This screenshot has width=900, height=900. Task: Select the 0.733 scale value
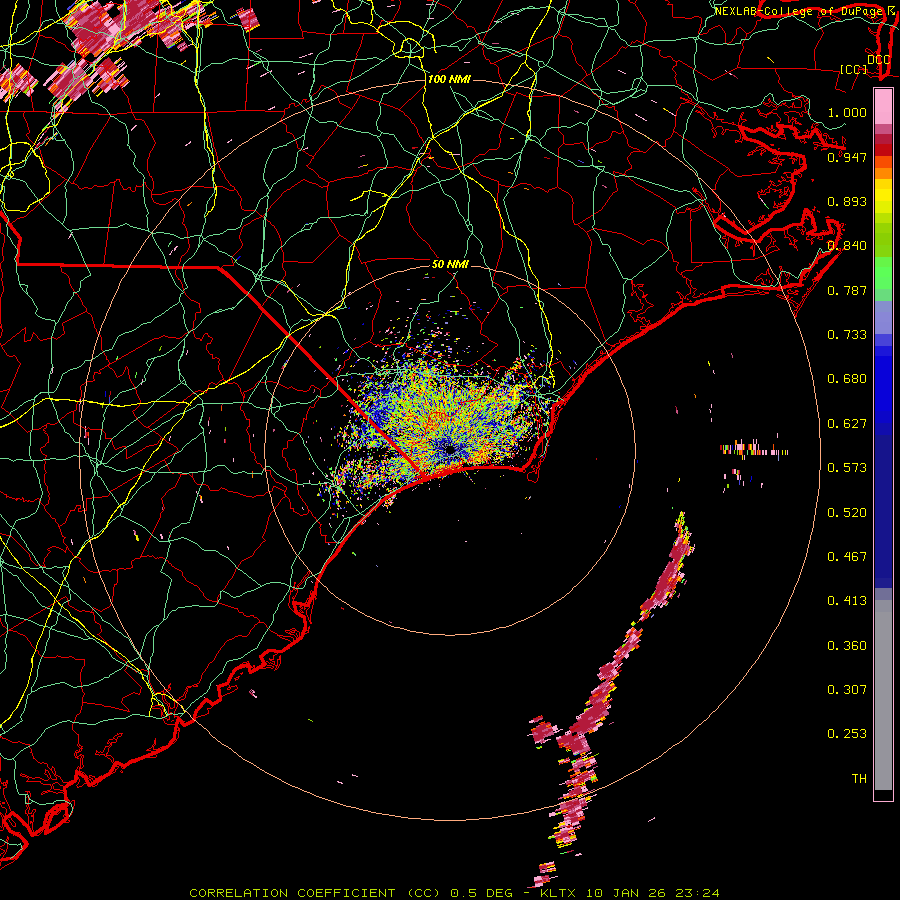point(847,335)
